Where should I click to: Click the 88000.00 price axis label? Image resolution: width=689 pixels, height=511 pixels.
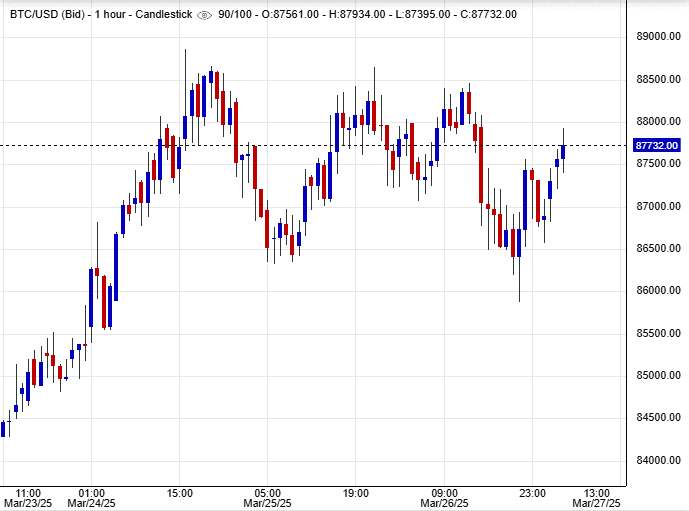click(x=658, y=121)
